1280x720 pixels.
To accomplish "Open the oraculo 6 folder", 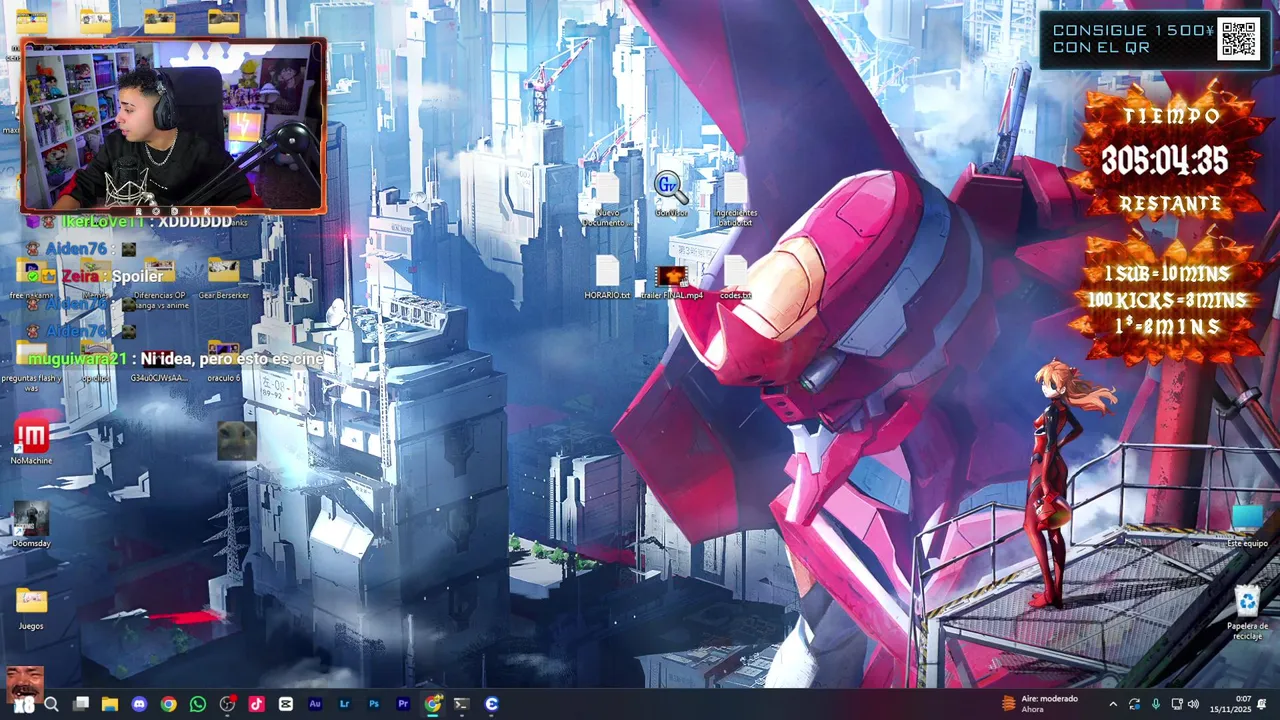I will click(x=223, y=362).
